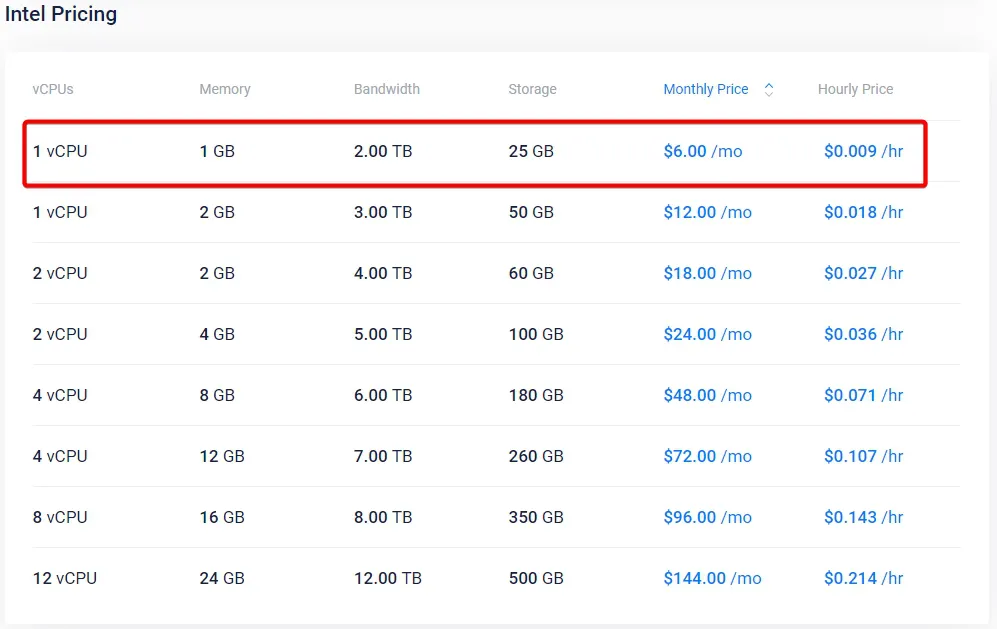This screenshot has width=997, height=629.
Task: Click the 4.00 TB bandwidth cell
Action: [383, 273]
